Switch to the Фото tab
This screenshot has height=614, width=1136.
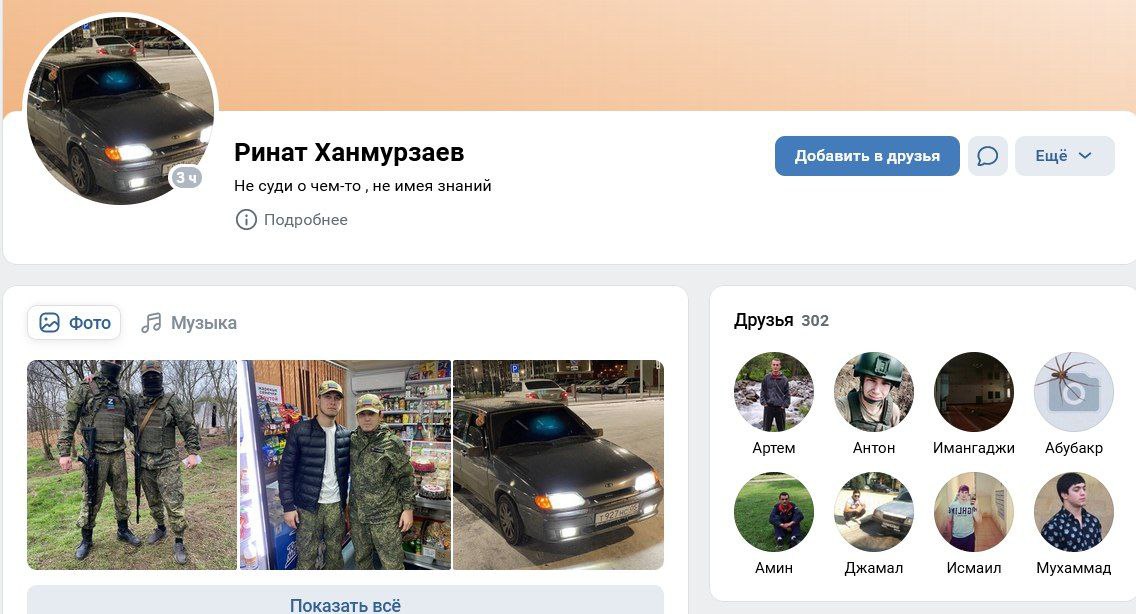(75, 323)
